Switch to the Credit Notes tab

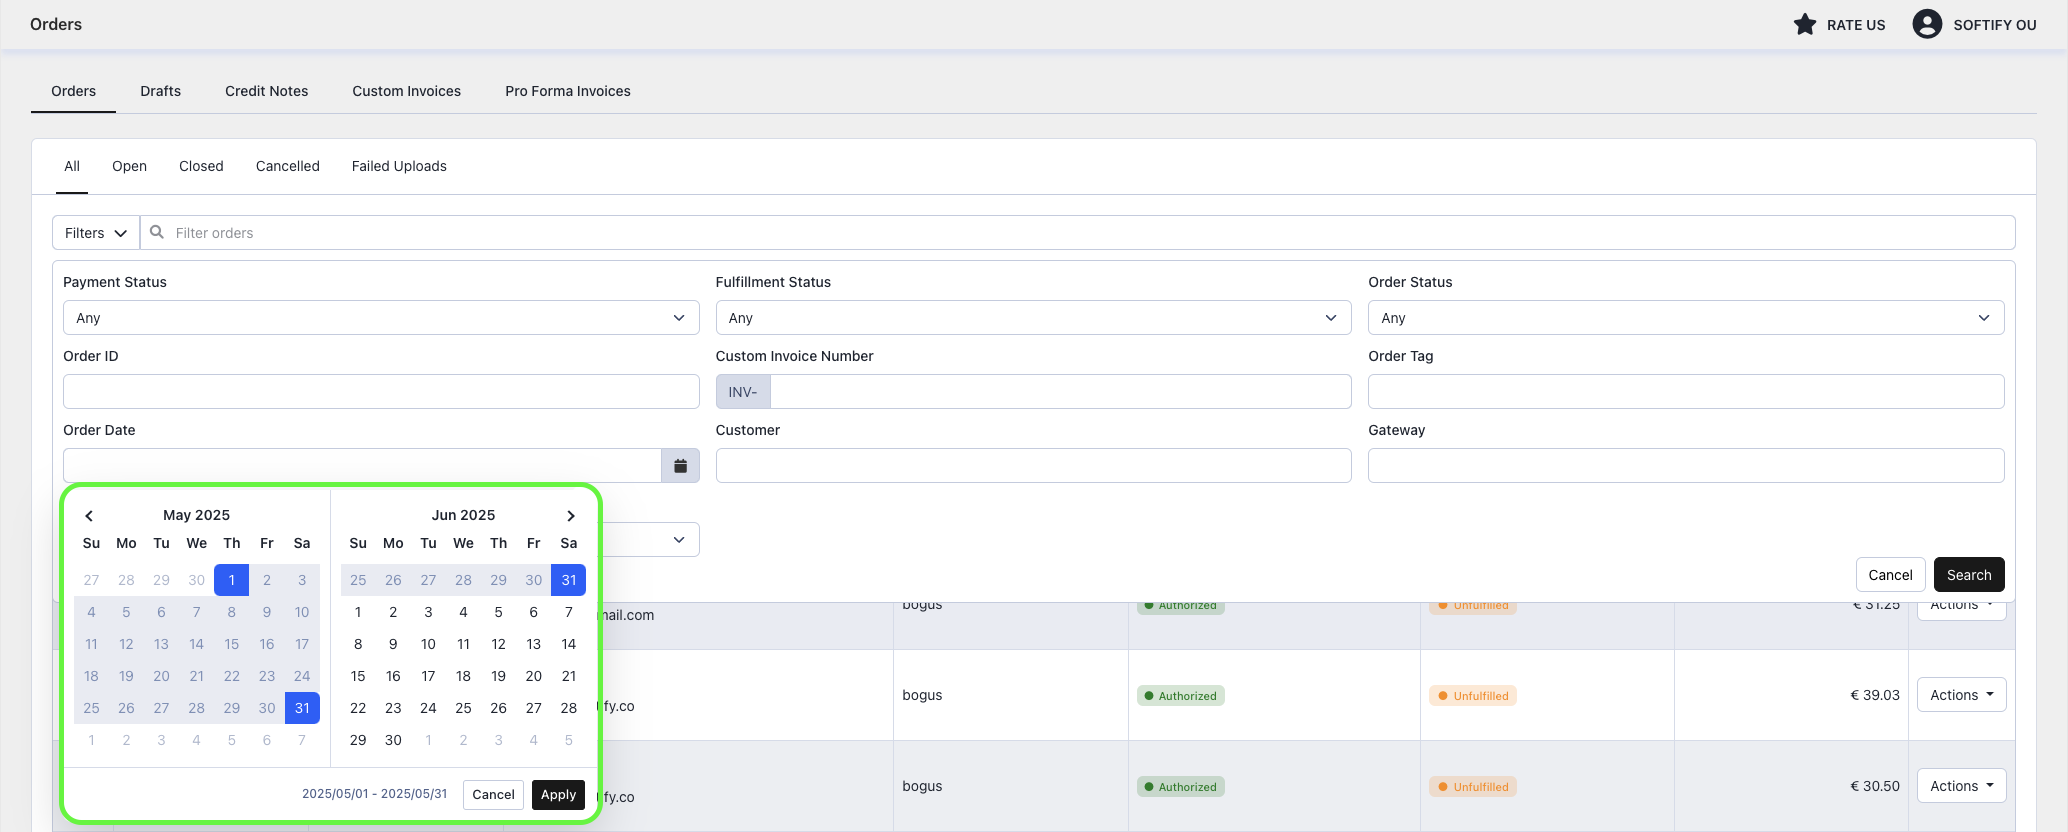[x=266, y=91]
